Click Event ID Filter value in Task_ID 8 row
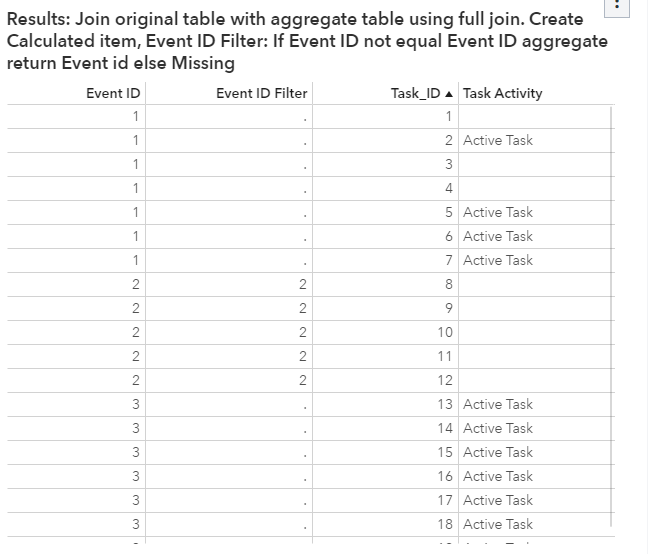Screen dimensions: 648x554 coord(302,285)
